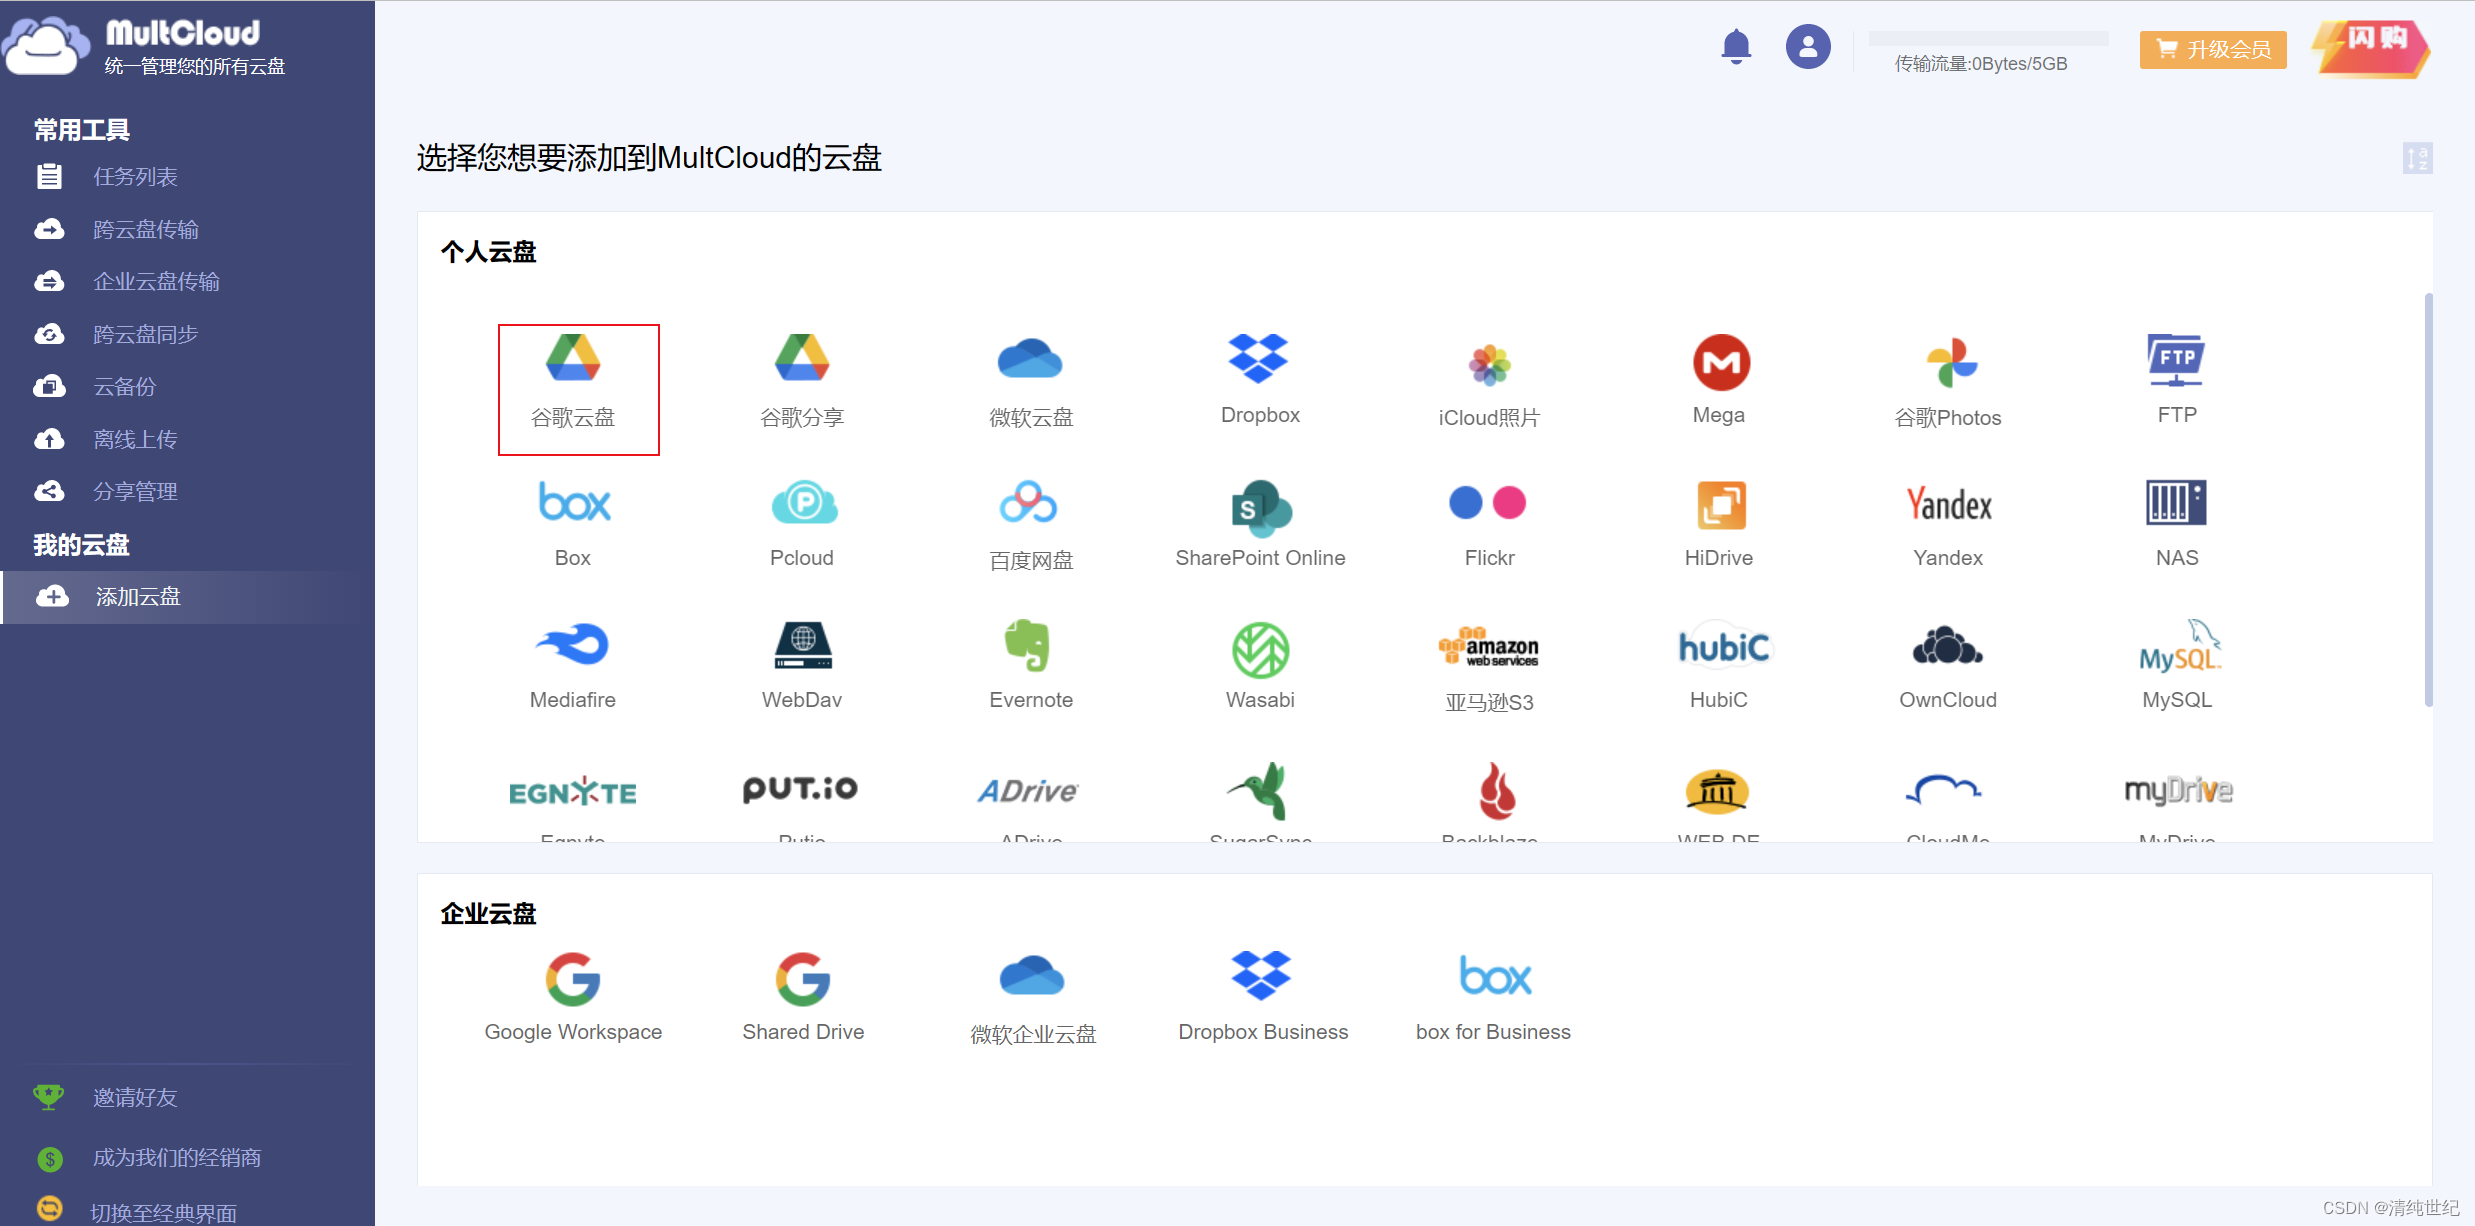Click the notification bell icon
Screen dimensions: 2475x1226
(x=1736, y=47)
